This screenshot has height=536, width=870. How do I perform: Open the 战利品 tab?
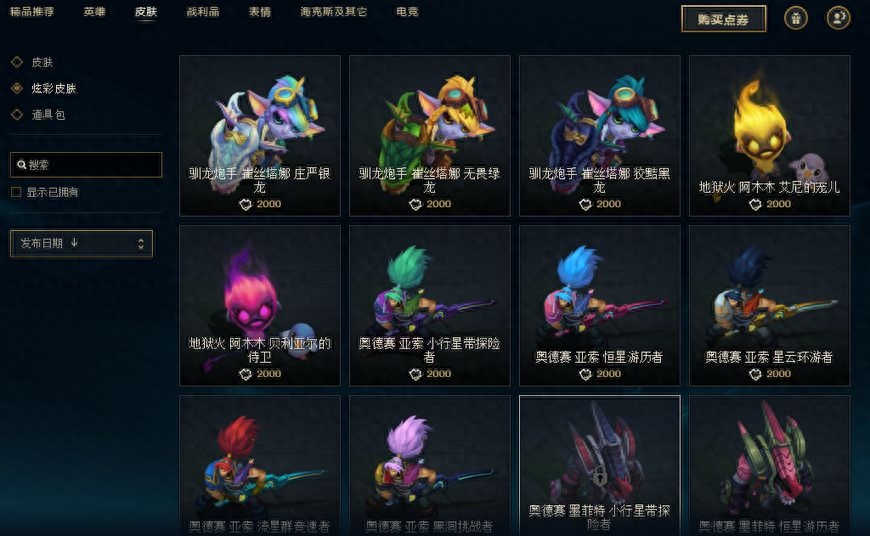tap(203, 12)
